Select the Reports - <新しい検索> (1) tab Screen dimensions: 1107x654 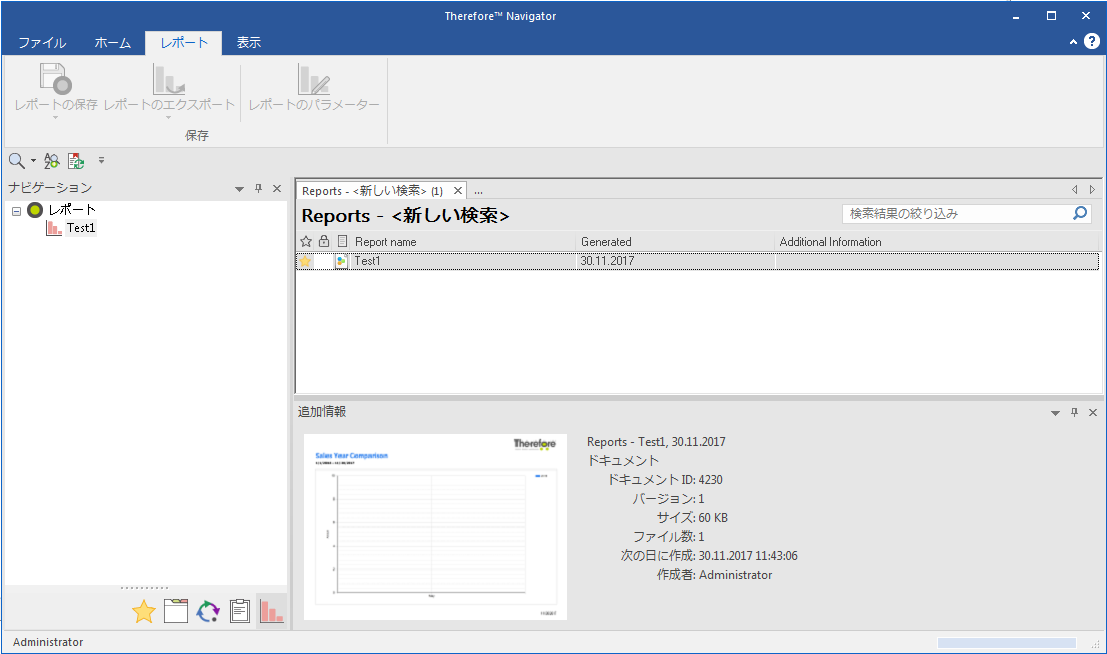372,191
